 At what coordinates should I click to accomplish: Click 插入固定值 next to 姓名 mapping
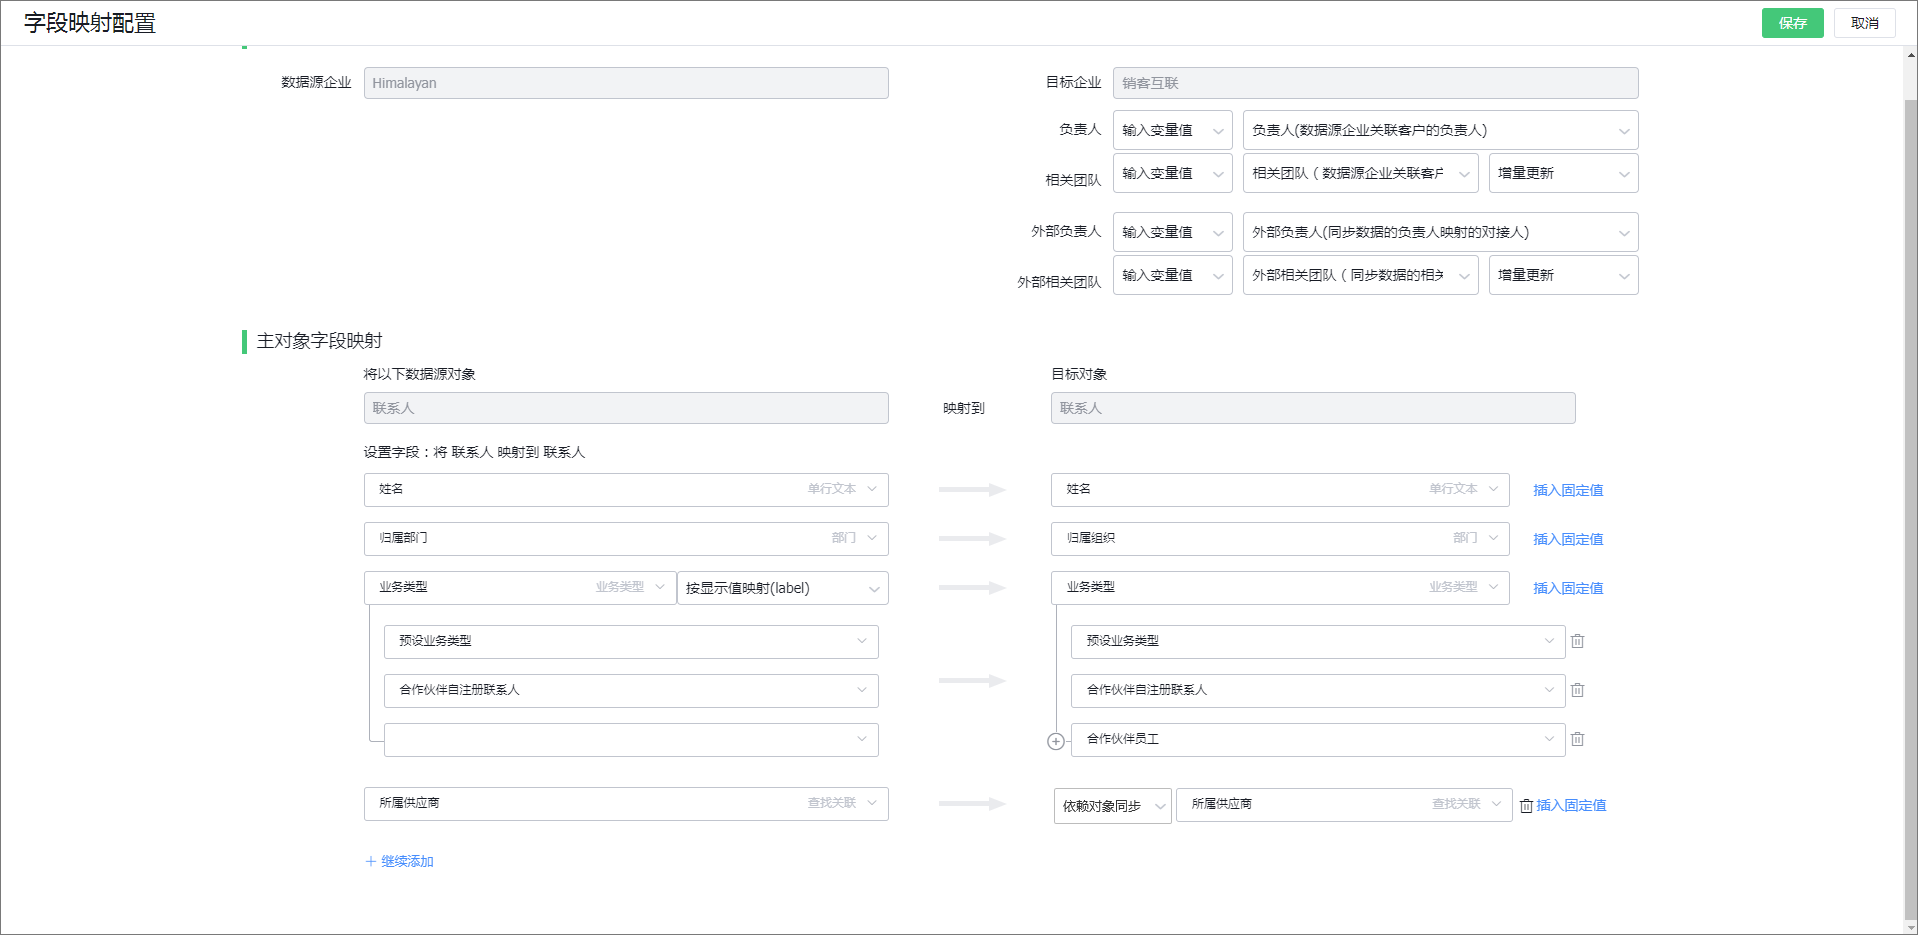tap(1567, 490)
